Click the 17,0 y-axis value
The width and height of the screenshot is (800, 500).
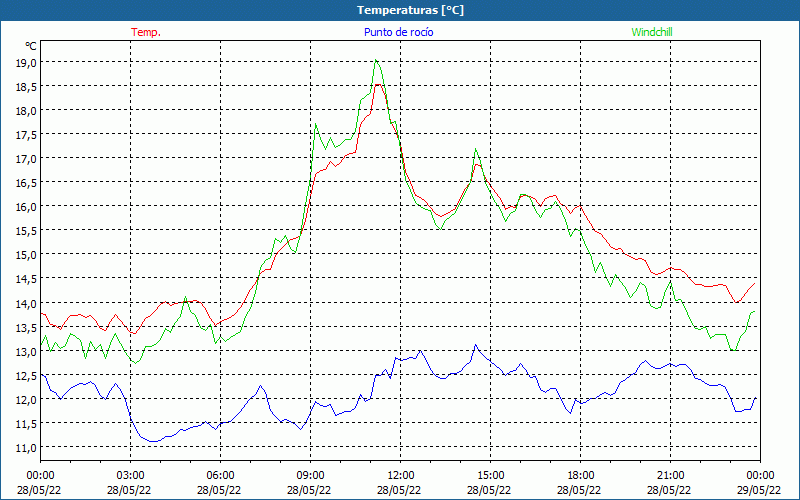(26, 158)
